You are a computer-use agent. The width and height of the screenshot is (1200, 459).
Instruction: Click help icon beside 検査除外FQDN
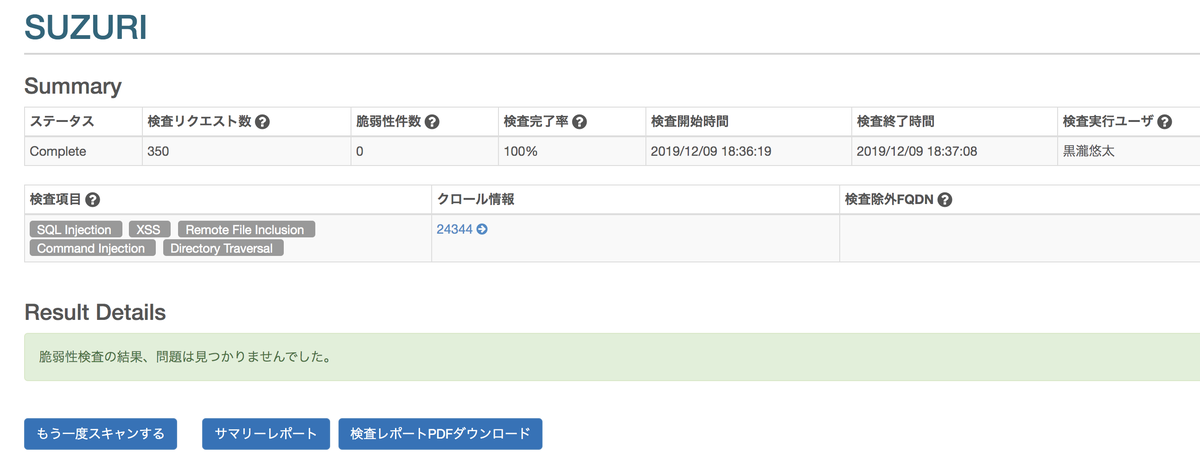(945, 200)
